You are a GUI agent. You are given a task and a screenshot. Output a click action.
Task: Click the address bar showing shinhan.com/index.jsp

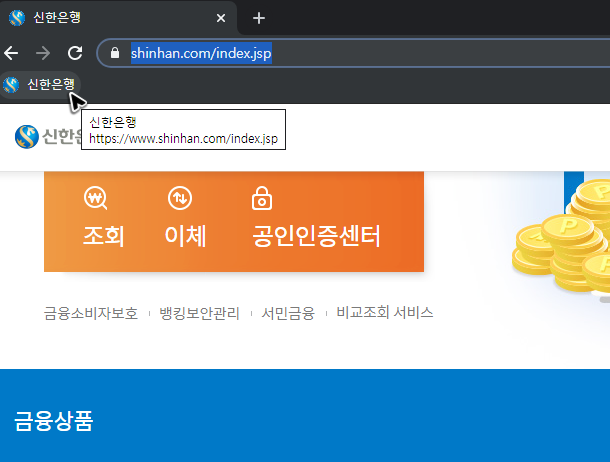[353, 53]
